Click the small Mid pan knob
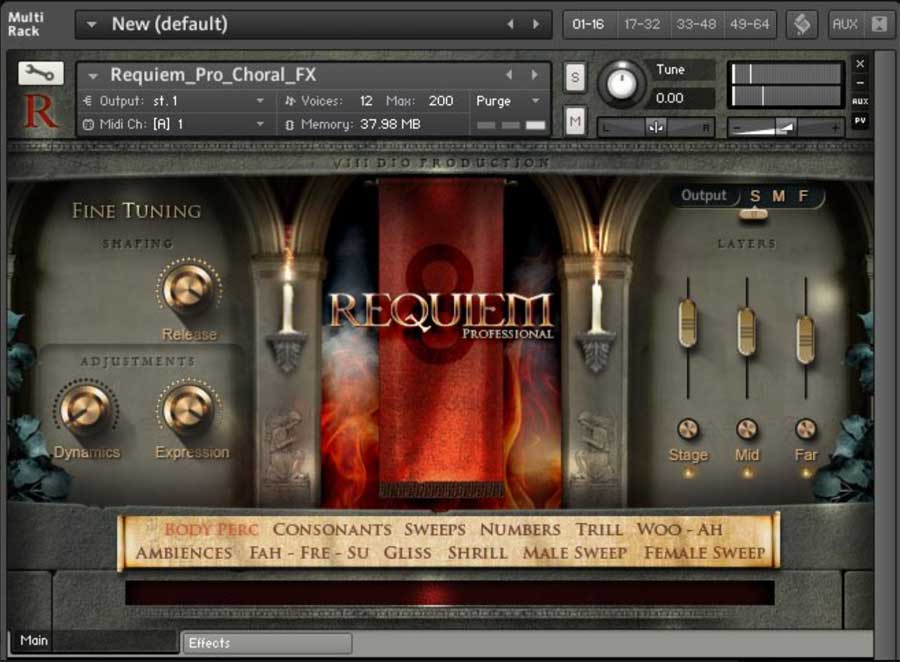The image size is (900, 662). click(x=746, y=429)
